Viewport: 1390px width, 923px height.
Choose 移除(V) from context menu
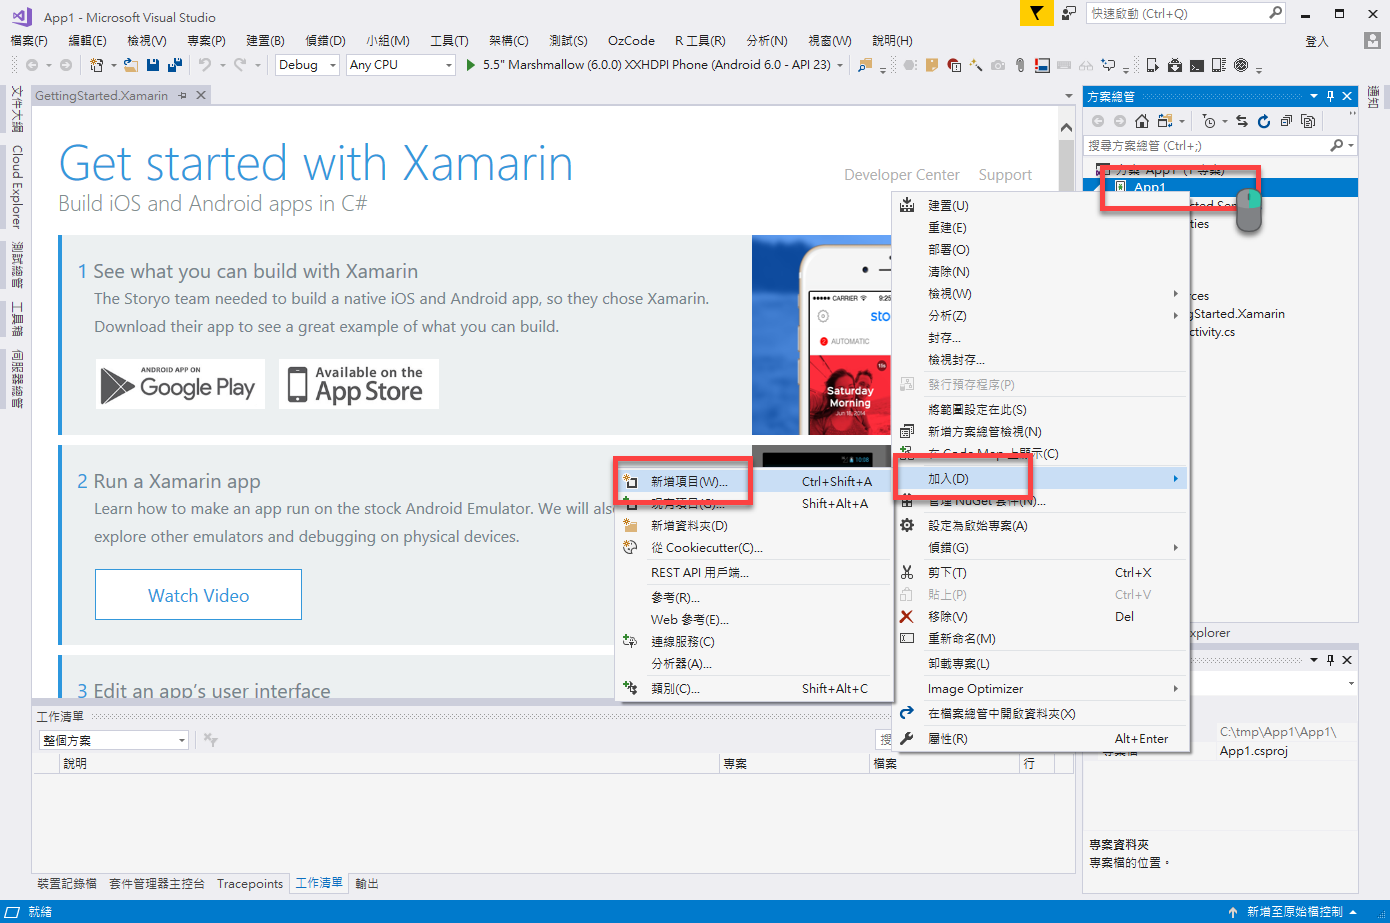point(1040,617)
